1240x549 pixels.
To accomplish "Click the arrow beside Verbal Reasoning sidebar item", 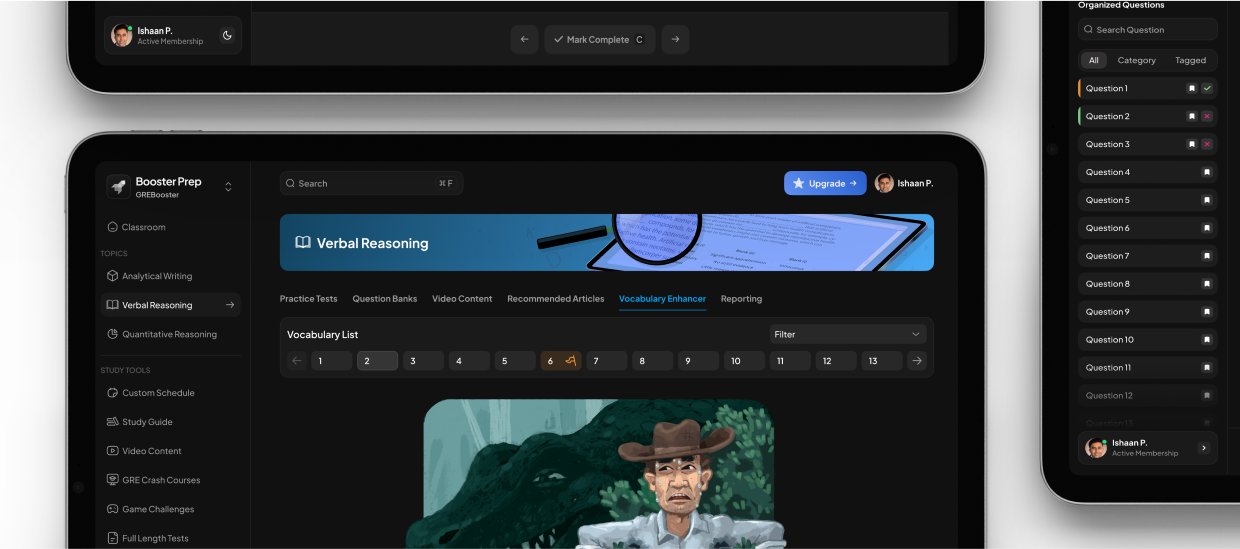I will (230, 305).
